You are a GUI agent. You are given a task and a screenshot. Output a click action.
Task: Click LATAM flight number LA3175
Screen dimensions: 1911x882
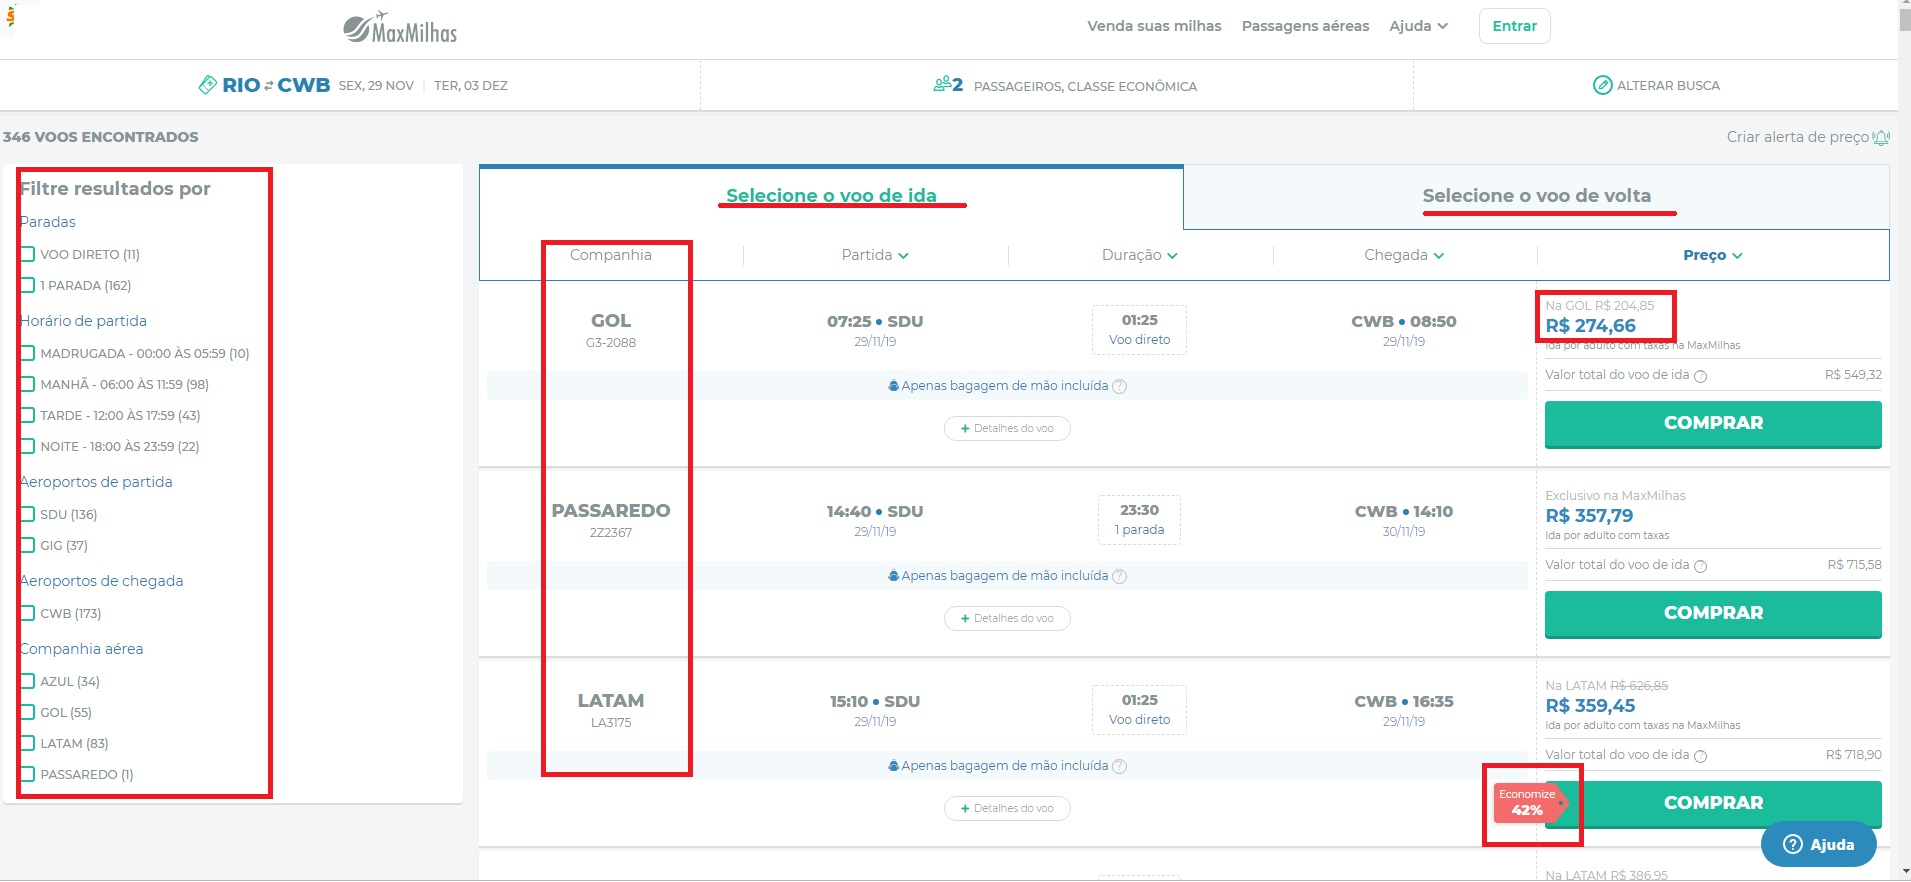610,722
